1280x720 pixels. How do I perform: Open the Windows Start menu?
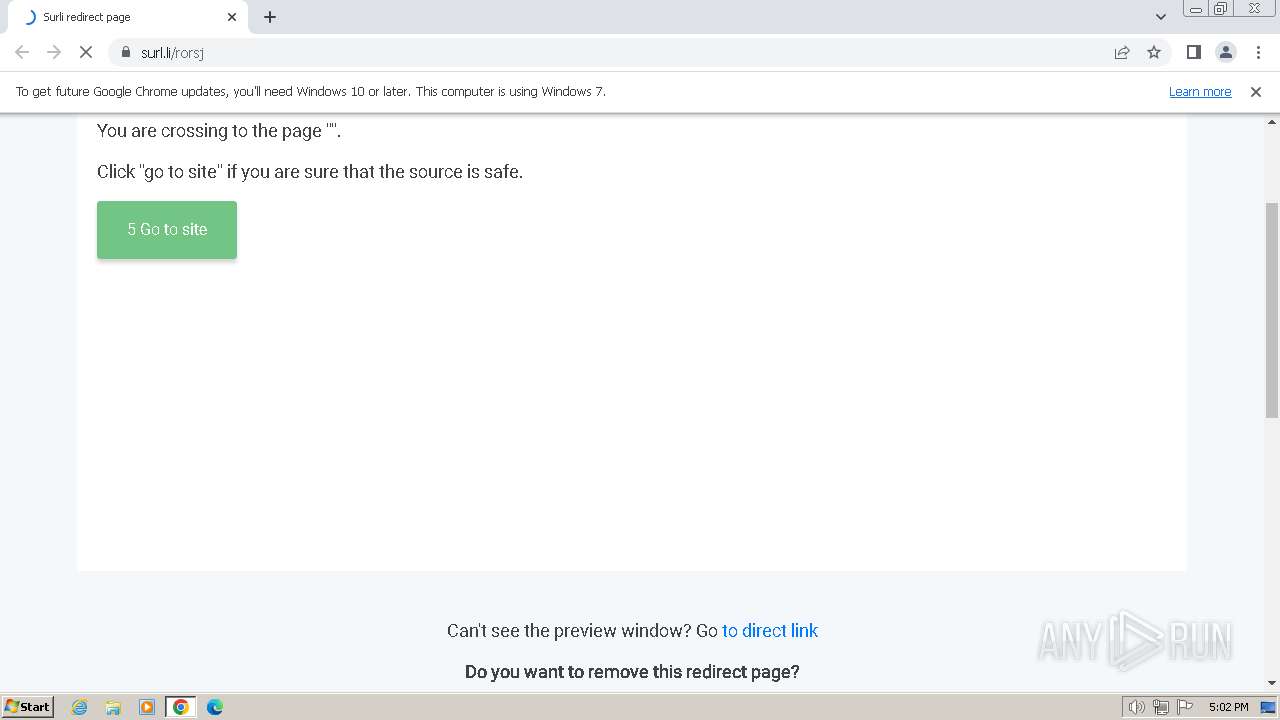pos(28,707)
